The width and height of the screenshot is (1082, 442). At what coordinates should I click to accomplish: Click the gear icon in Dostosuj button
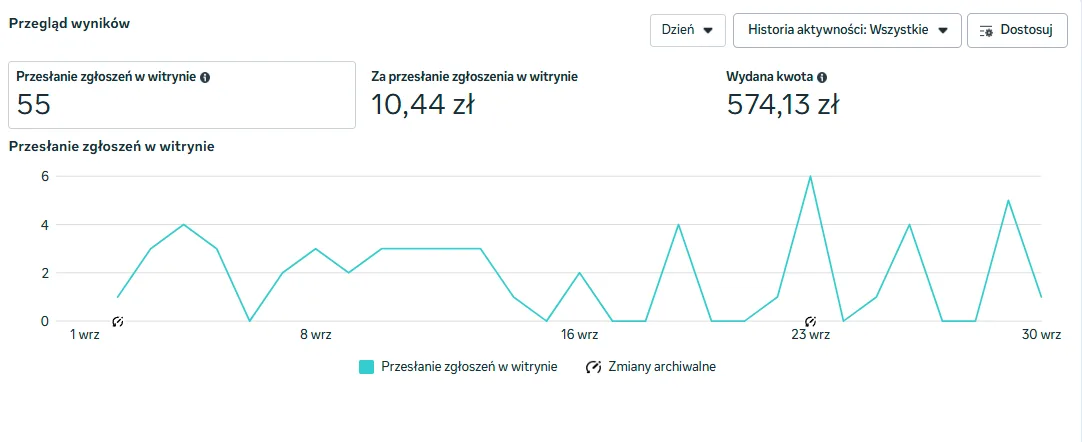986,31
